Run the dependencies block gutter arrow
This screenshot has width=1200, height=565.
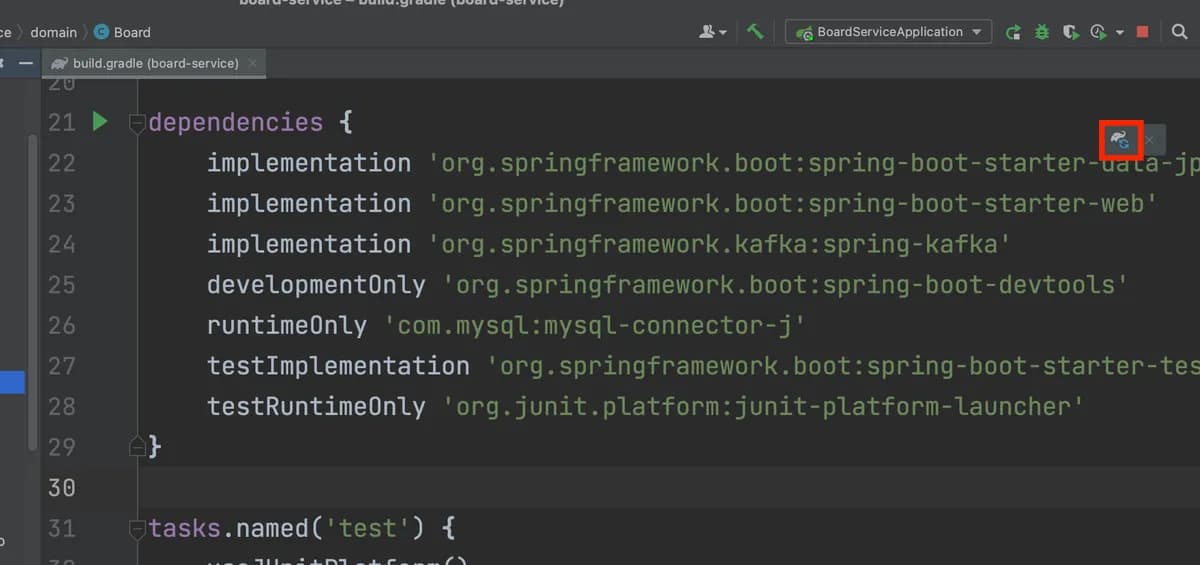pyautogui.click(x=100, y=121)
